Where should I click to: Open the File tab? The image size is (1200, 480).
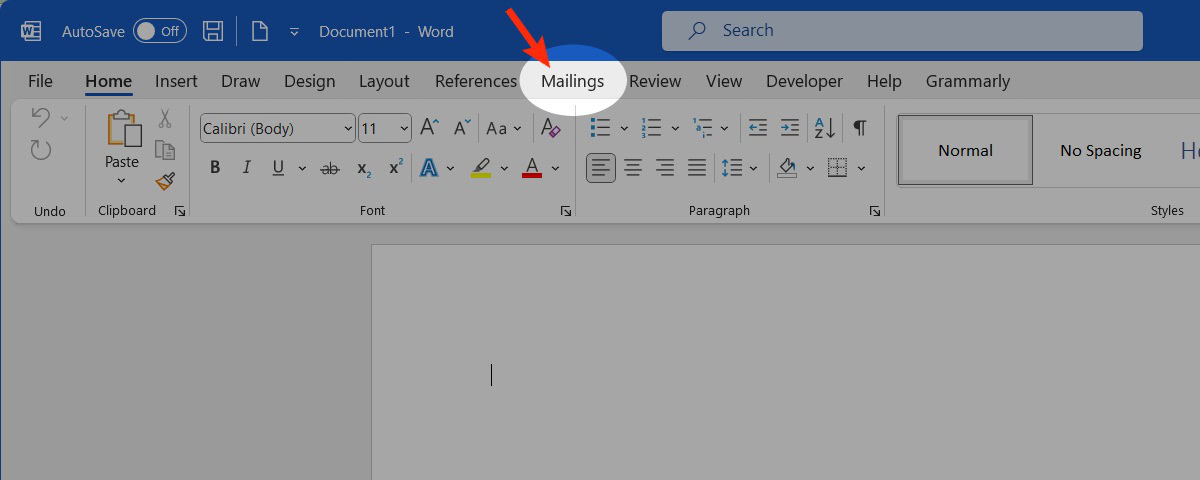pyautogui.click(x=40, y=81)
